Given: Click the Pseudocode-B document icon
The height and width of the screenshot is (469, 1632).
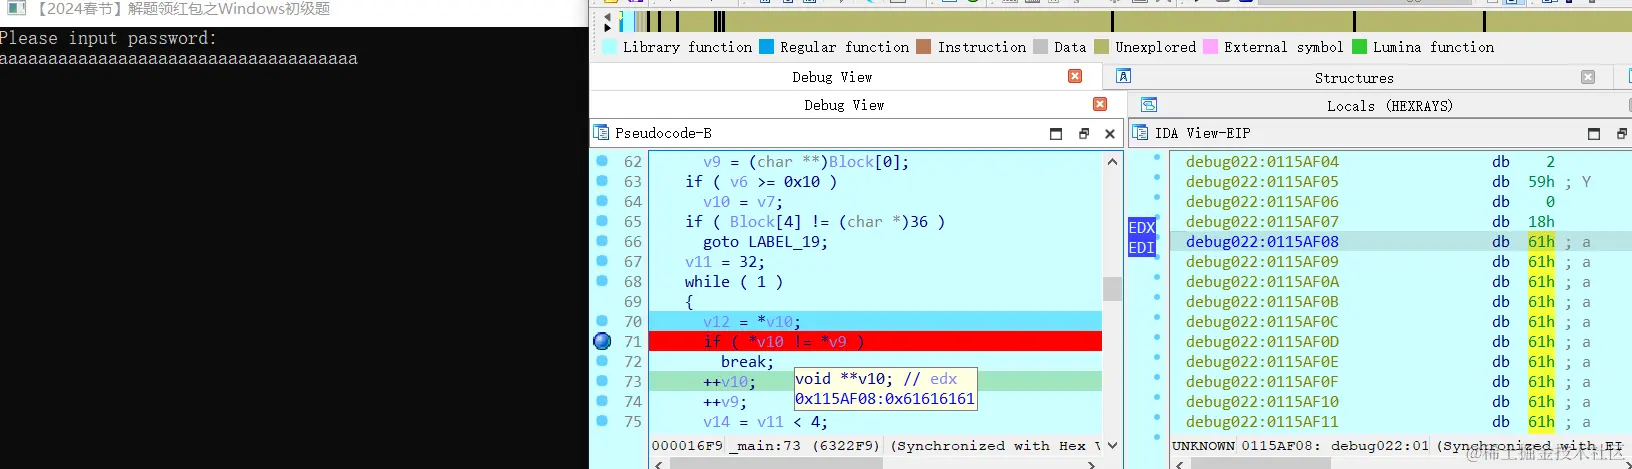Looking at the screenshot, I should 601,132.
